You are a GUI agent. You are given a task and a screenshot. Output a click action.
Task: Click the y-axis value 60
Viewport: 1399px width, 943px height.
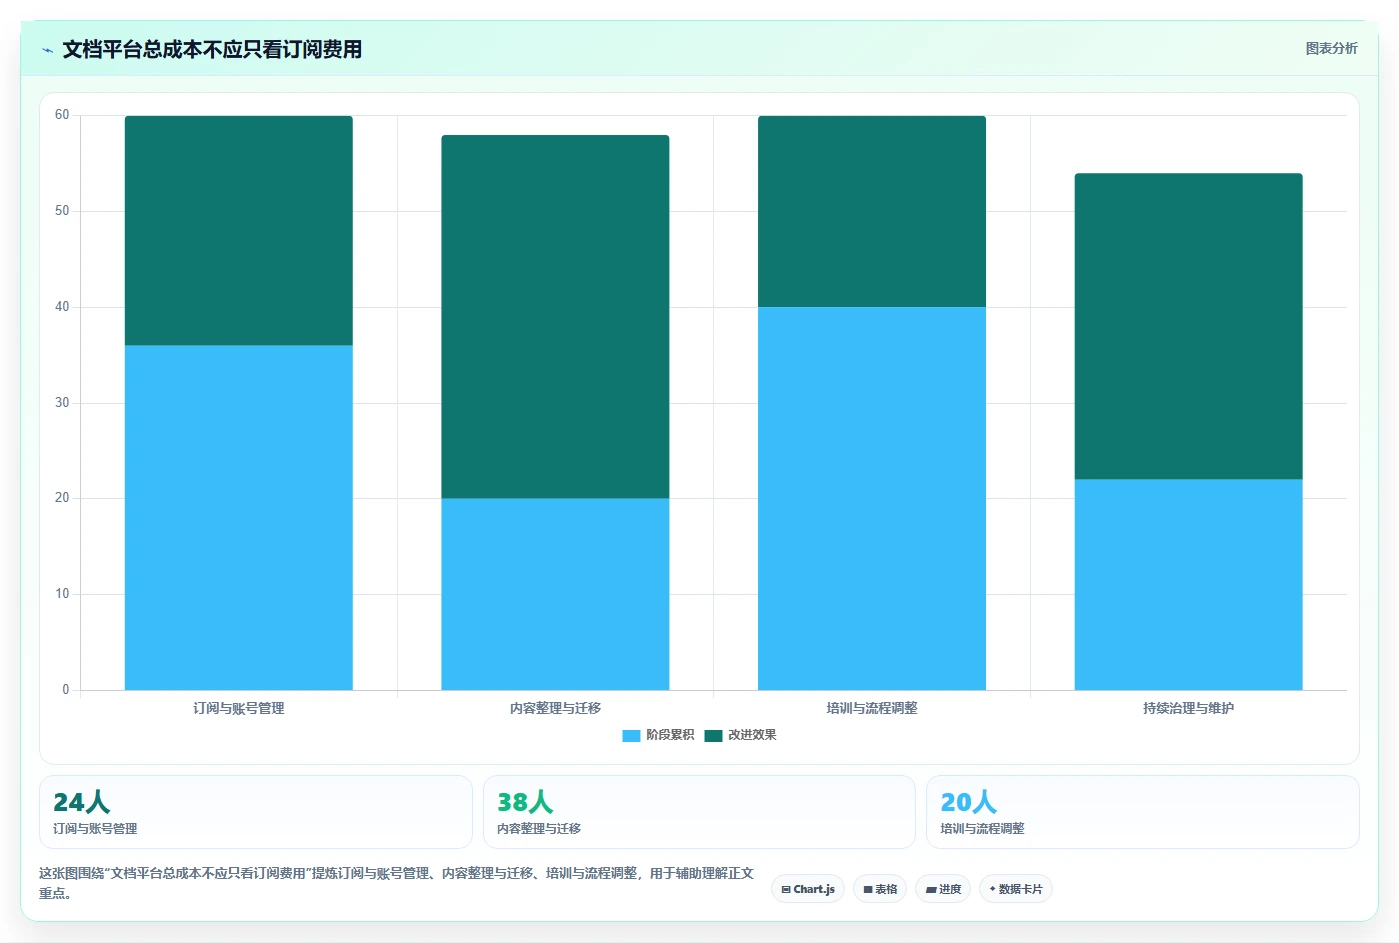[x=62, y=115]
